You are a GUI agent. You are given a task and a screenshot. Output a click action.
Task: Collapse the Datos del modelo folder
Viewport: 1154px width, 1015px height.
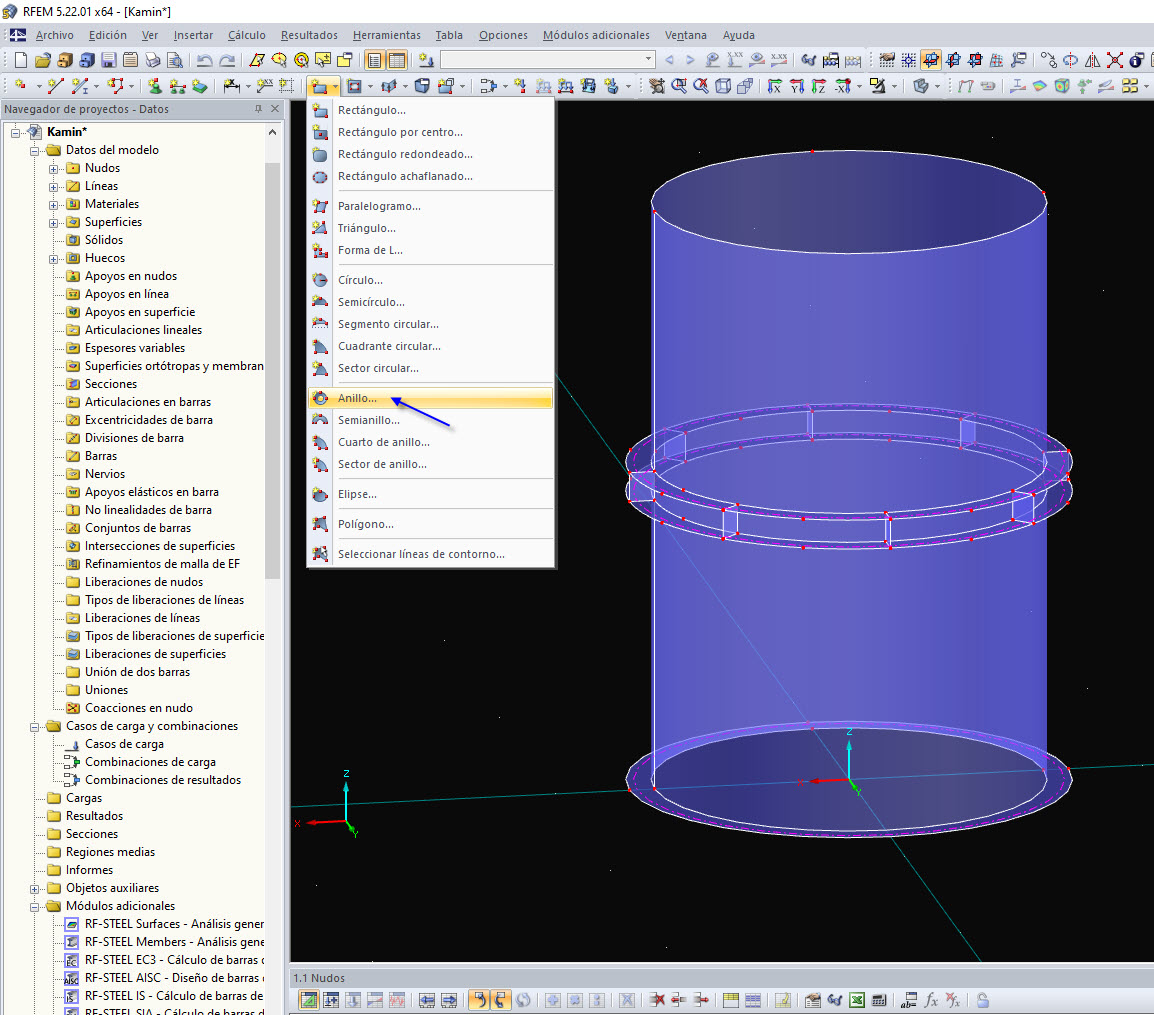coord(35,150)
